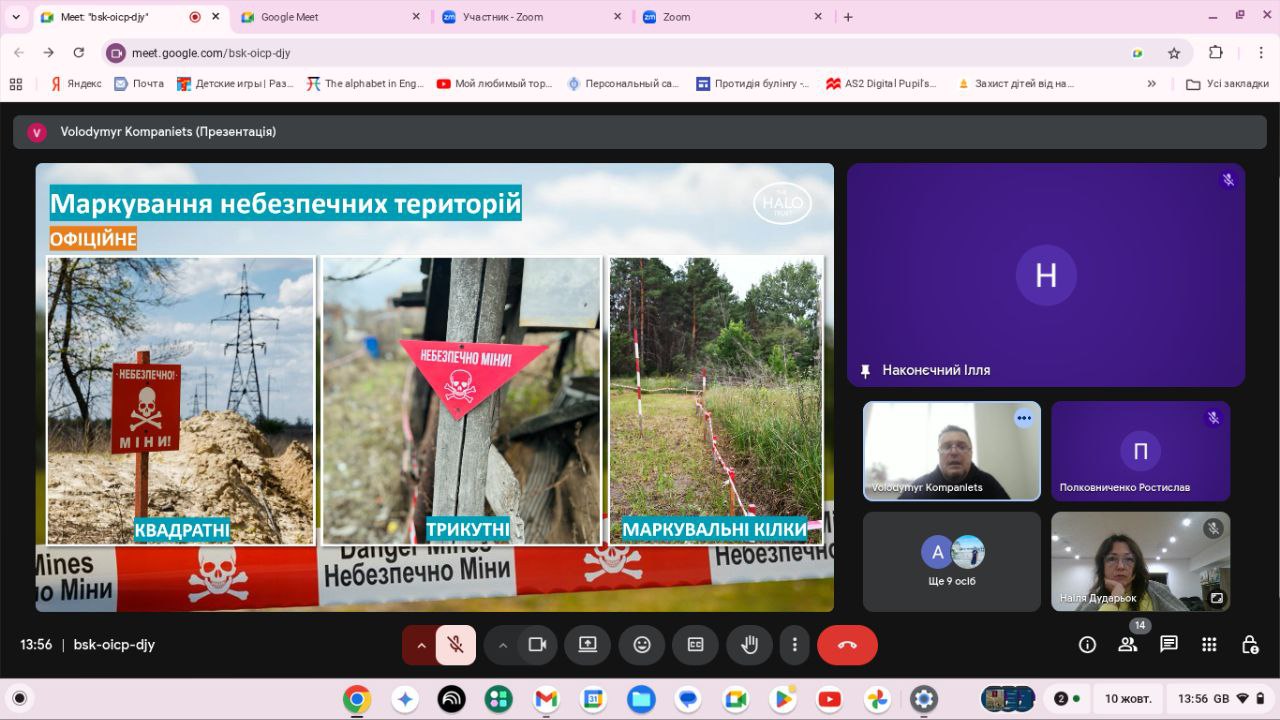Open the three-dot more options menu
1280x720 pixels.
pos(795,645)
